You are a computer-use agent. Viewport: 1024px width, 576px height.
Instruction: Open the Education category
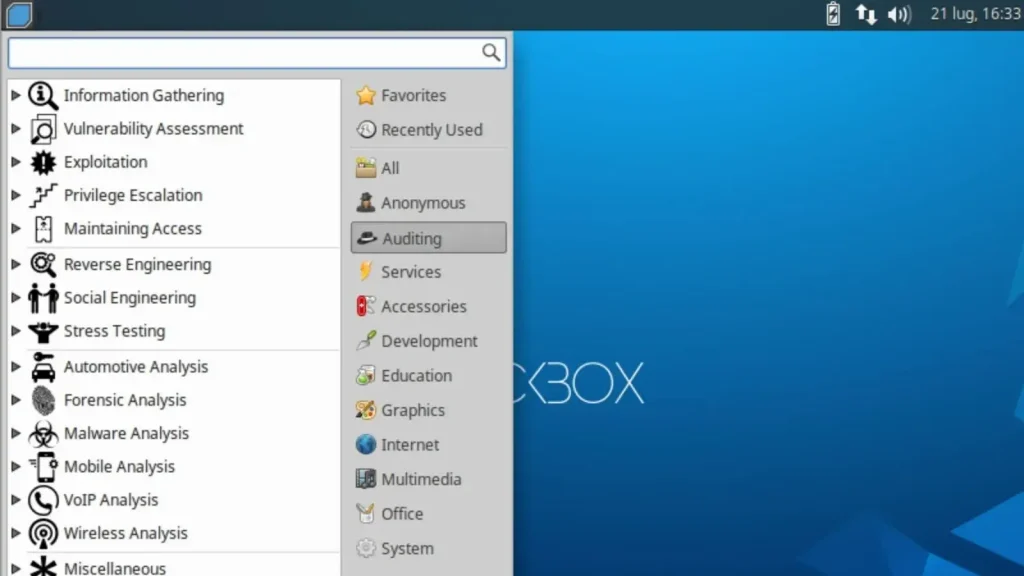(x=428, y=376)
